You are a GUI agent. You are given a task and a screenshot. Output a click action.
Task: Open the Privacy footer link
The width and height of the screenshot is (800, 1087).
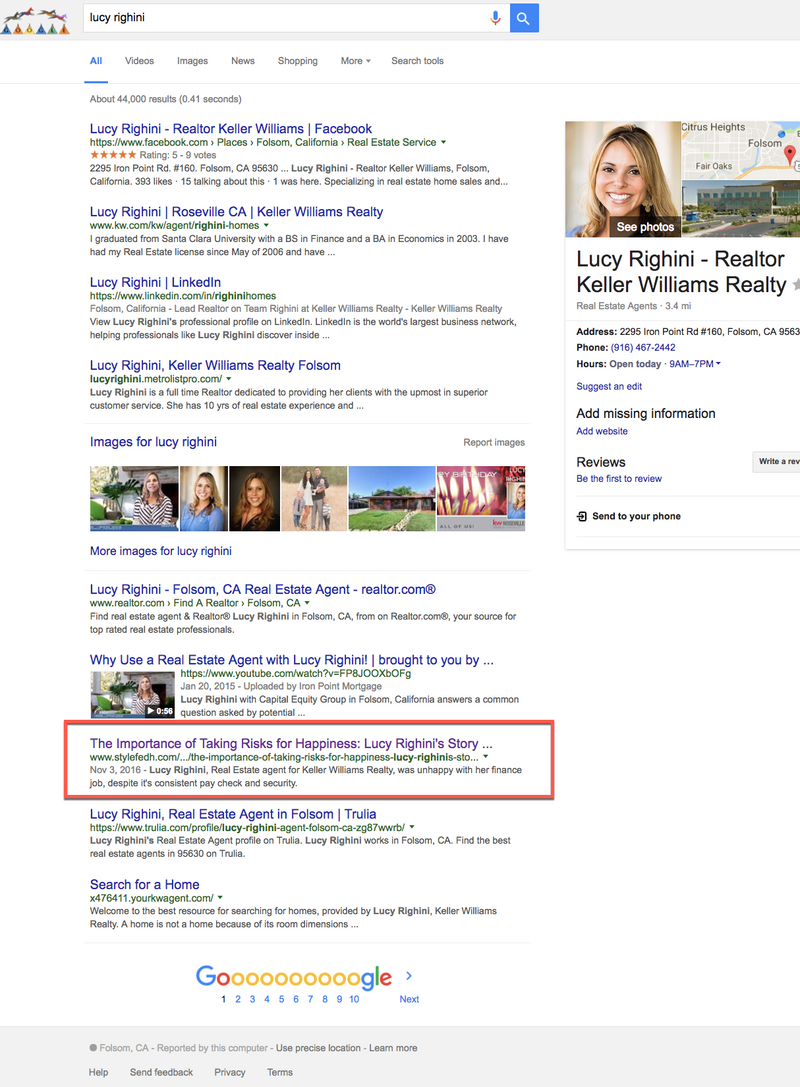[229, 1072]
